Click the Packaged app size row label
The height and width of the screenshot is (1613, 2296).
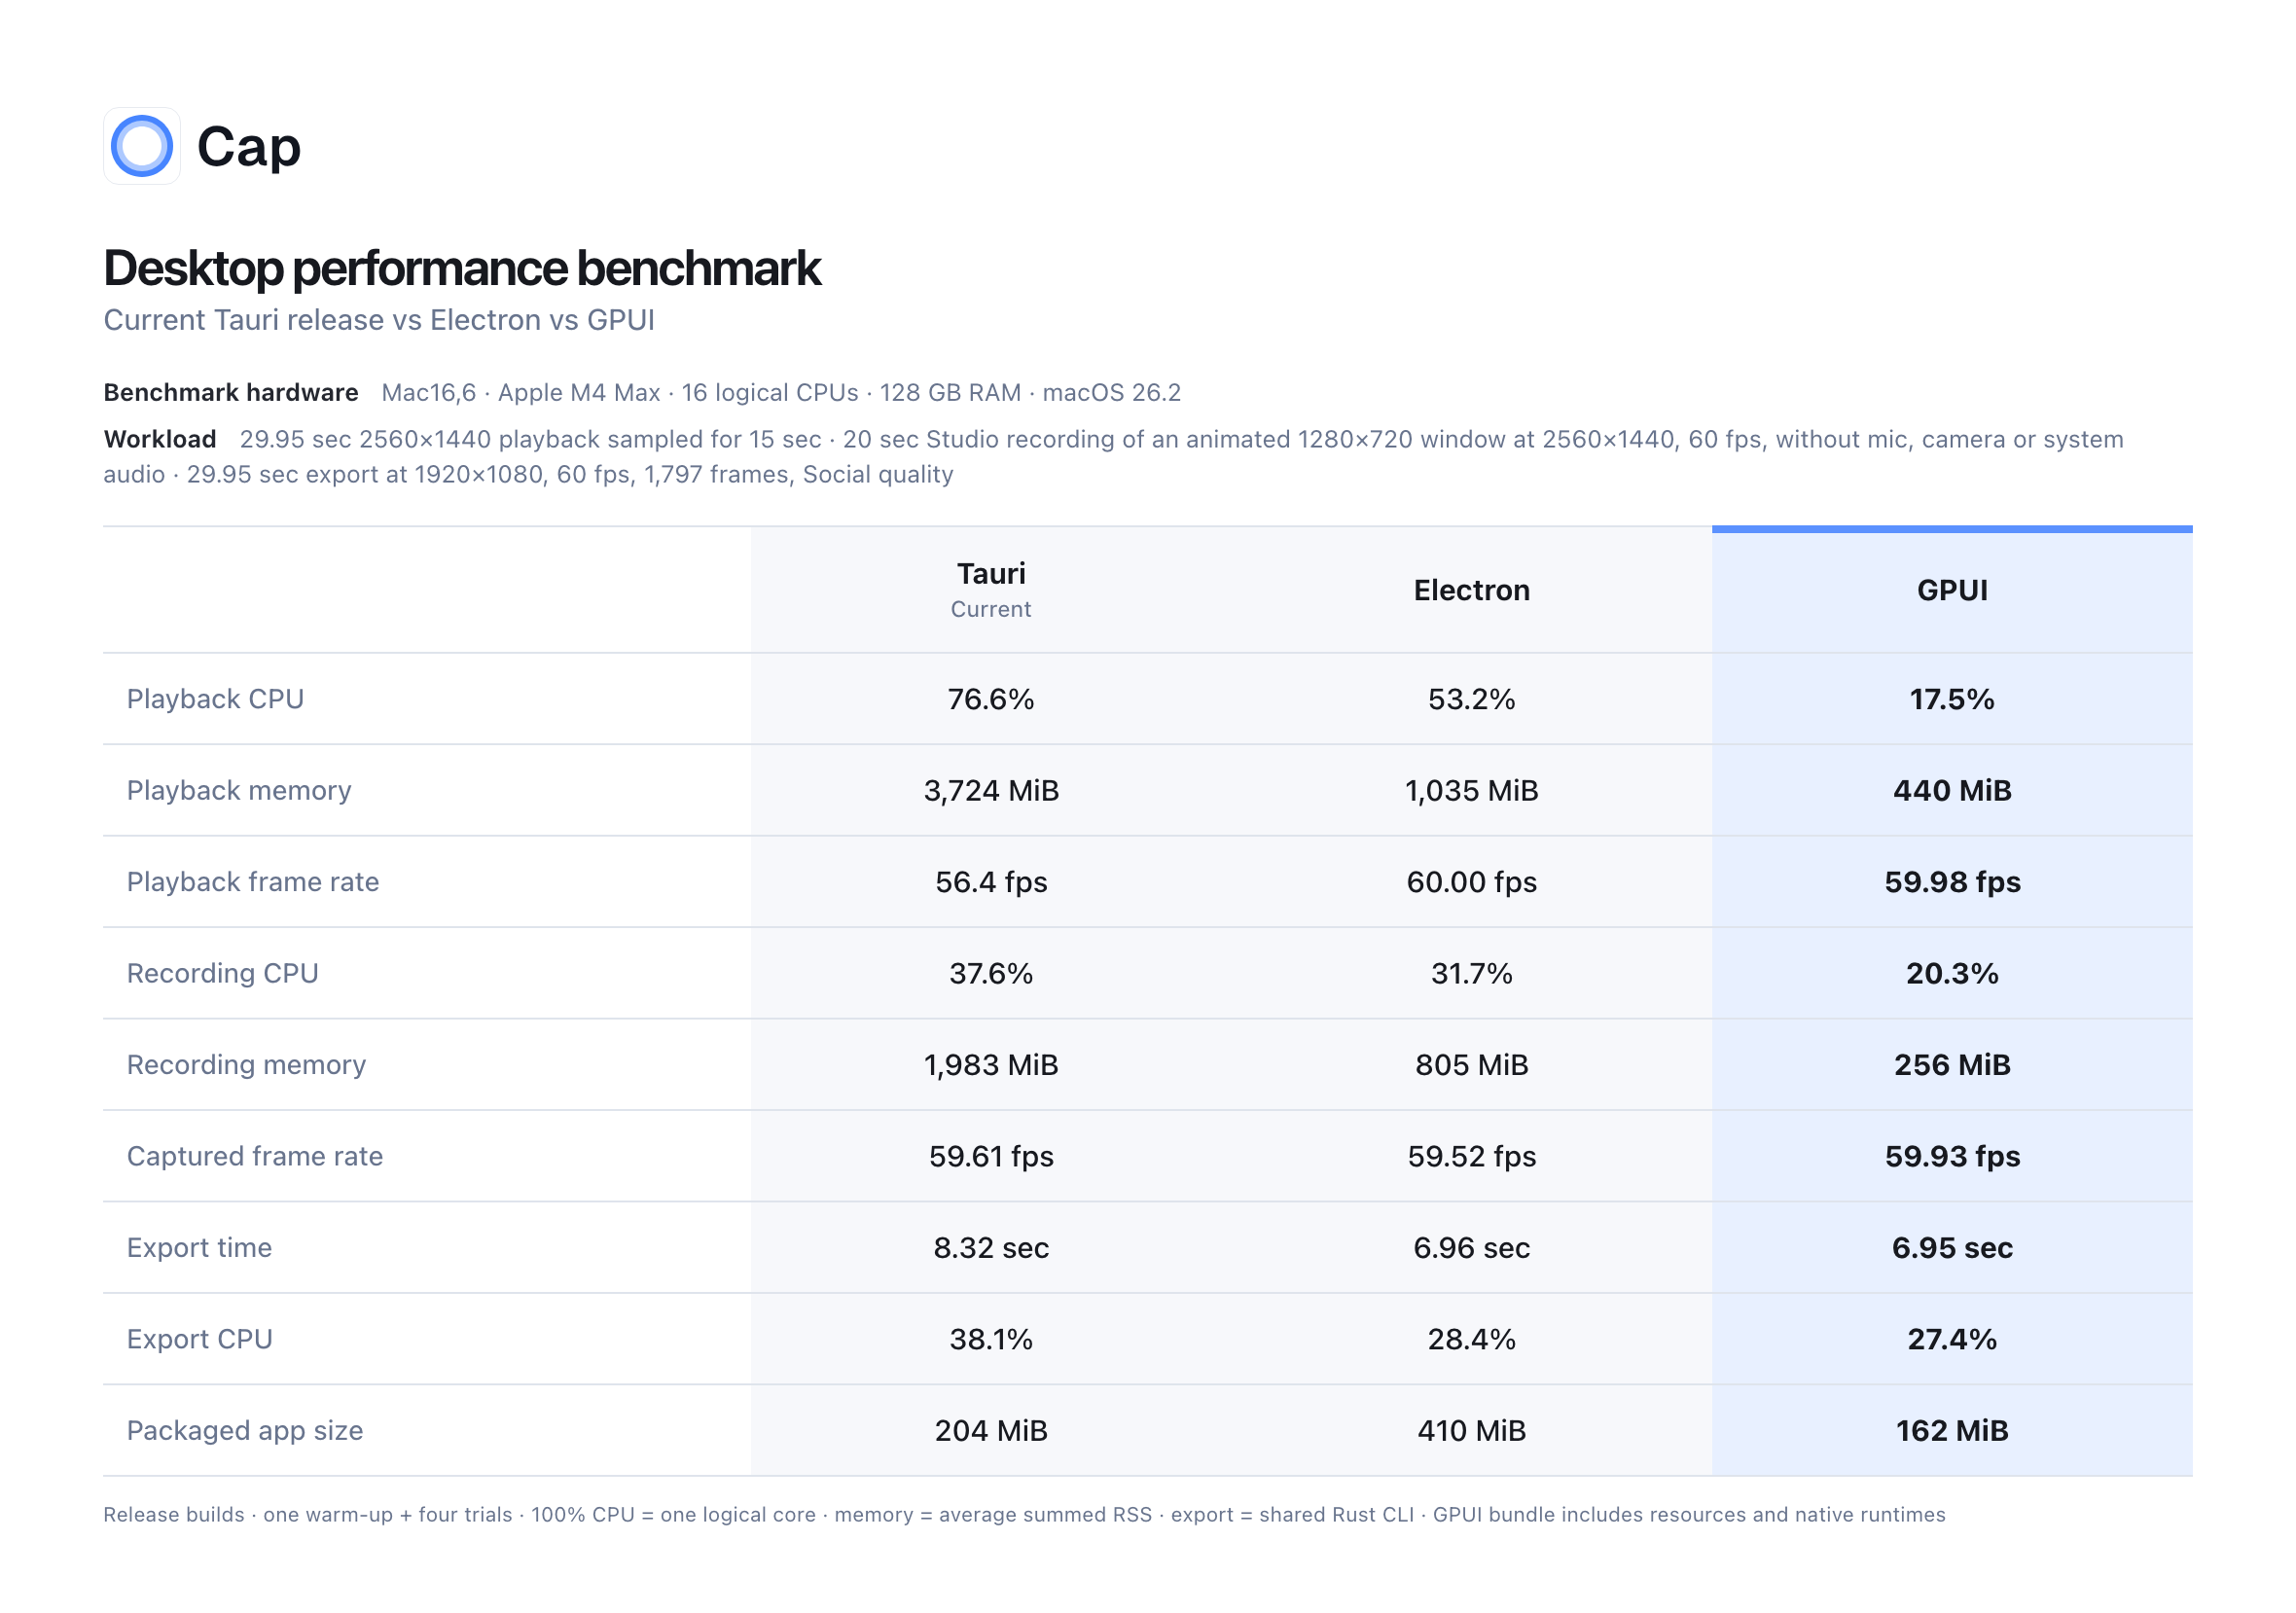(245, 1431)
